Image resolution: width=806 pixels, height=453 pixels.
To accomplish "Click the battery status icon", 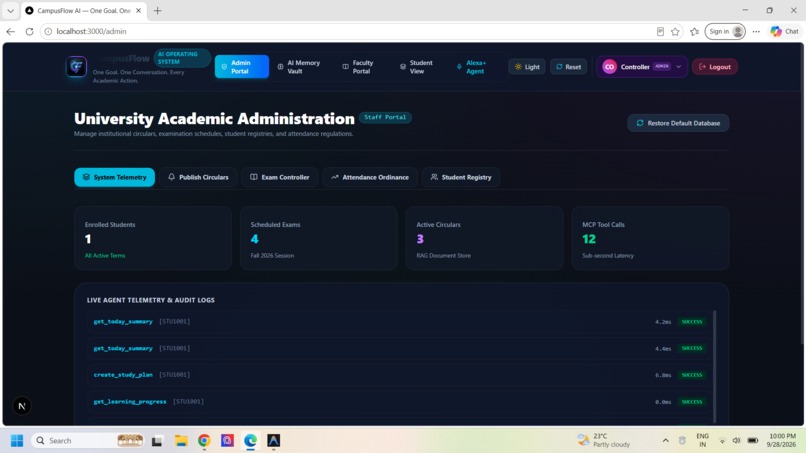I will [753, 441].
